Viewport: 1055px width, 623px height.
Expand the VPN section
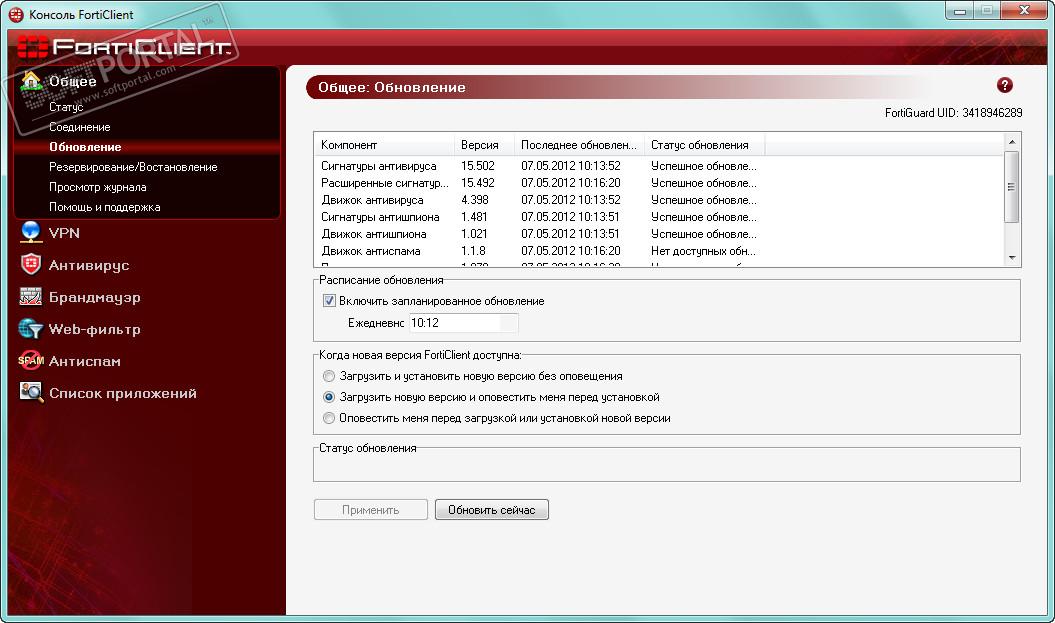[x=64, y=233]
